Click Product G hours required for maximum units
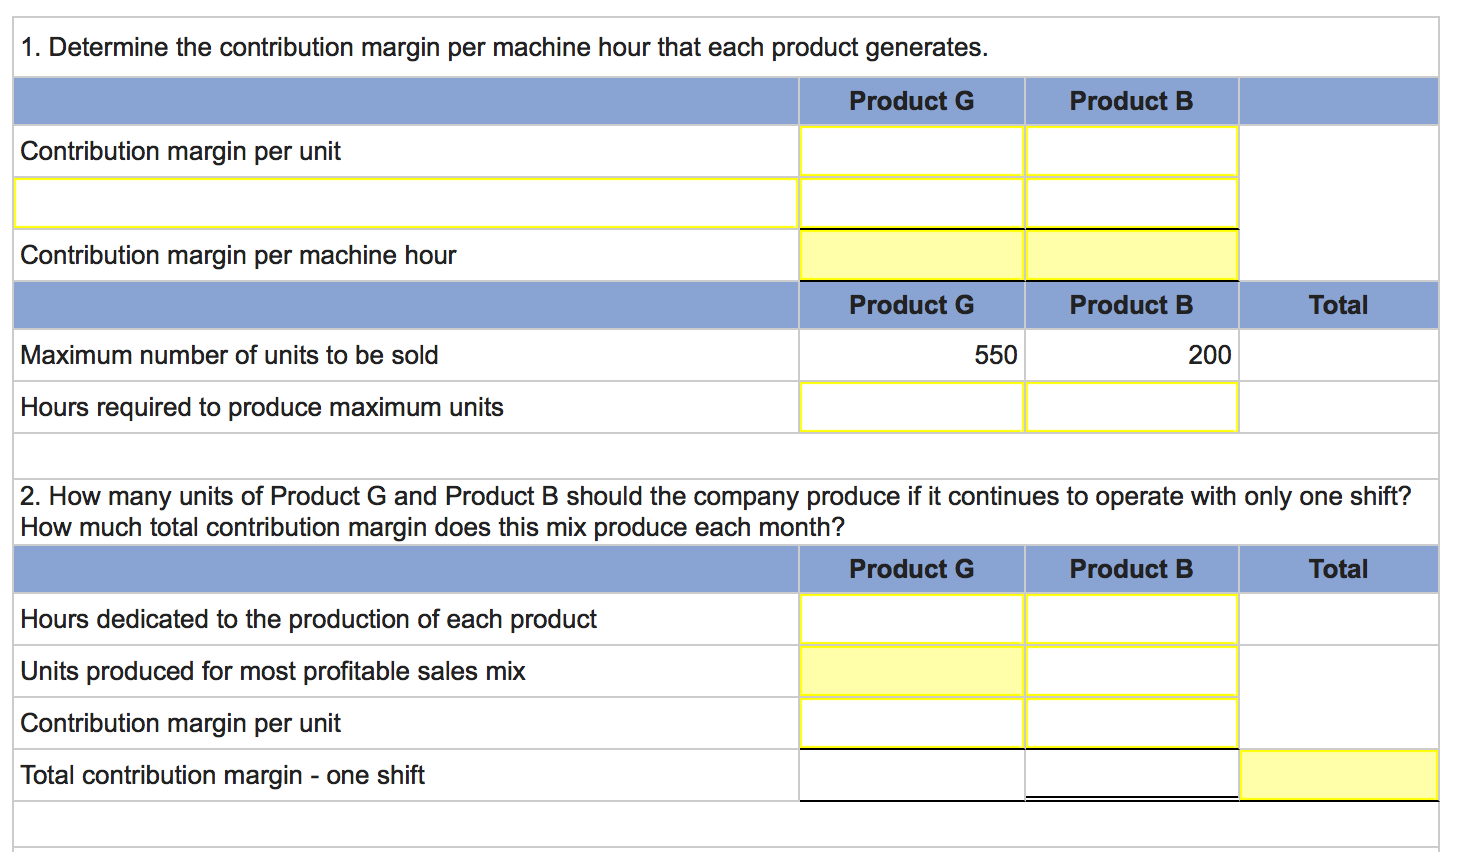The width and height of the screenshot is (1484, 852). tap(911, 407)
